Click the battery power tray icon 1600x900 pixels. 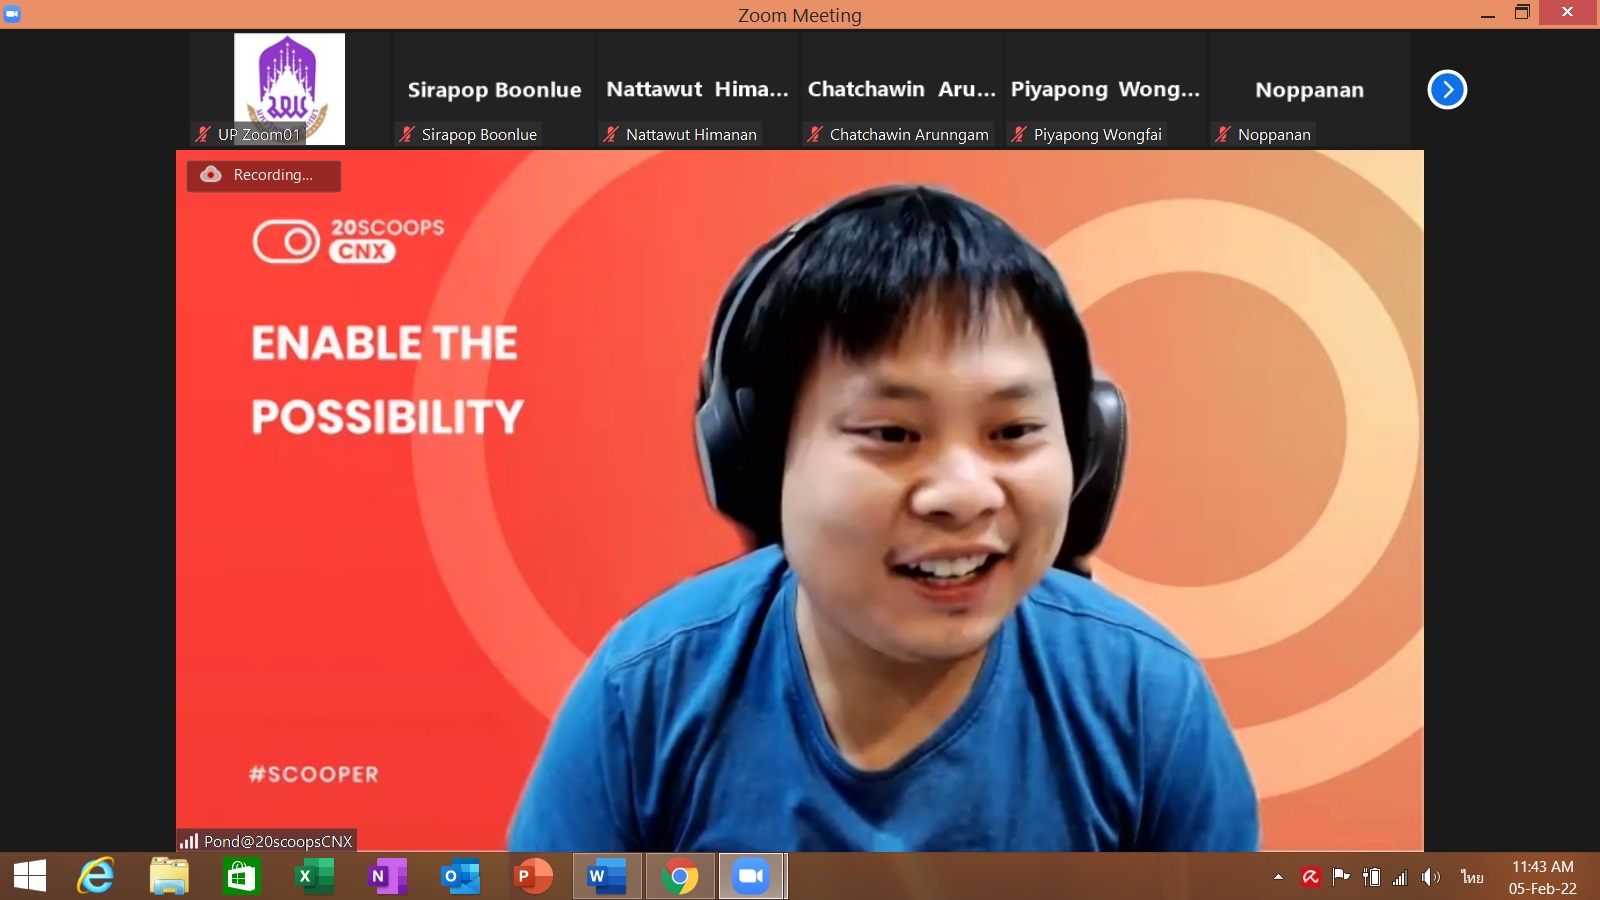point(1371,877)
